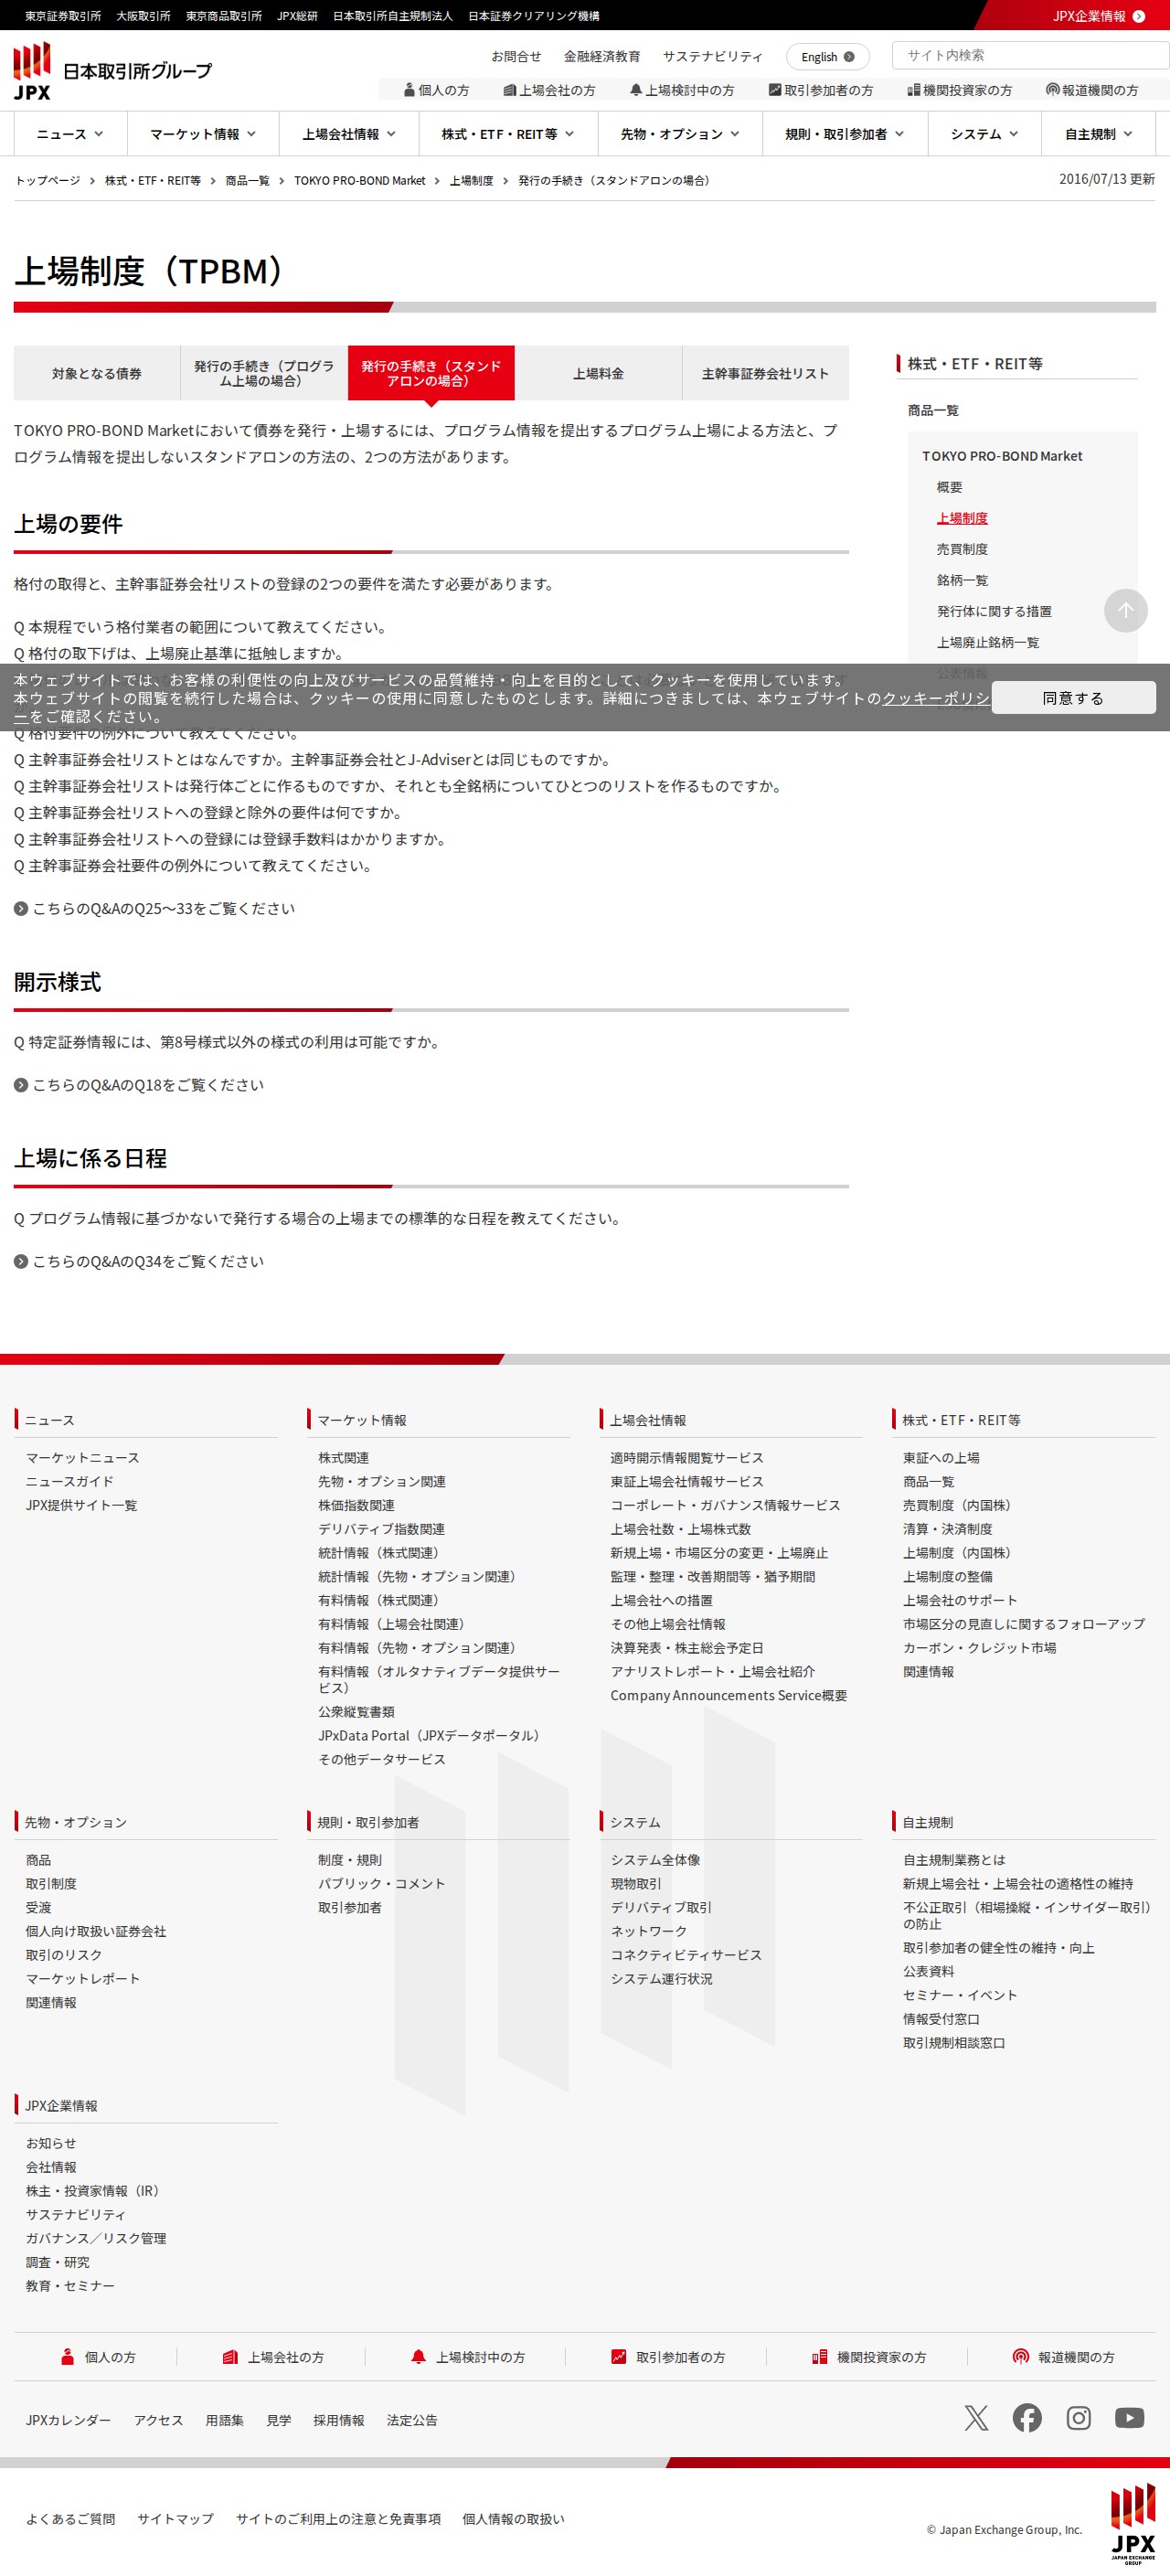The width and height of the screenshot is (1170, 2576).
Task: Click the 同意する cookie consent button
Action: click(1073, 697)
